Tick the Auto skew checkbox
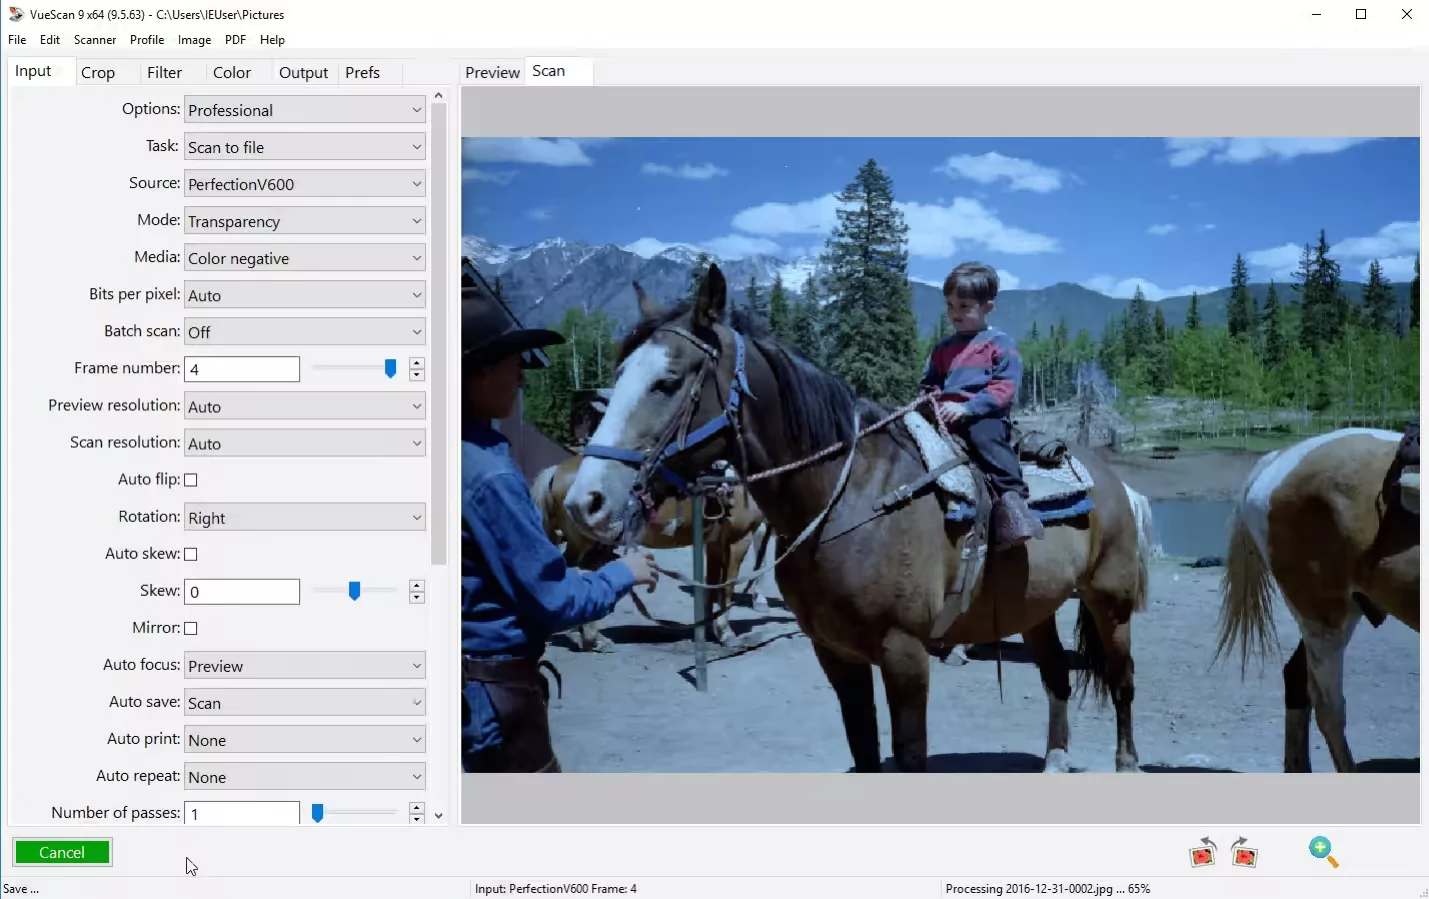This screenshot has width=1429, height=899. pyautogui.click(x=191, y=554)
